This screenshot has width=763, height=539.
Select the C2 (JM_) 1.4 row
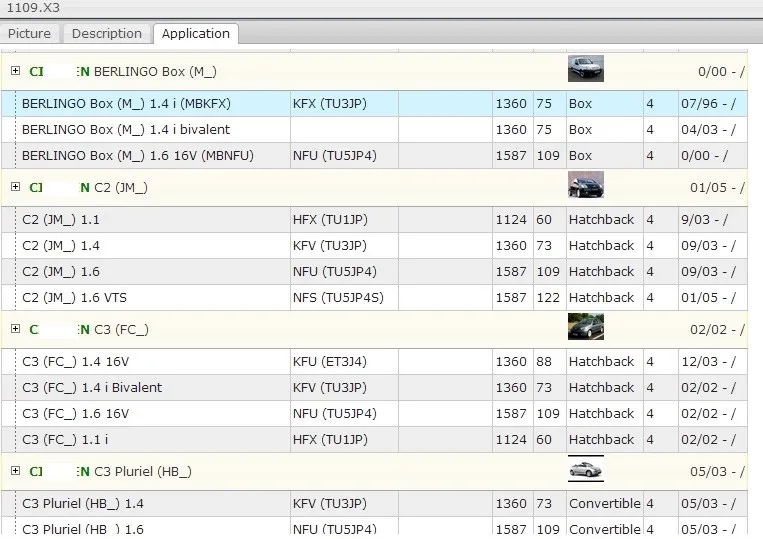pos(374,246)
